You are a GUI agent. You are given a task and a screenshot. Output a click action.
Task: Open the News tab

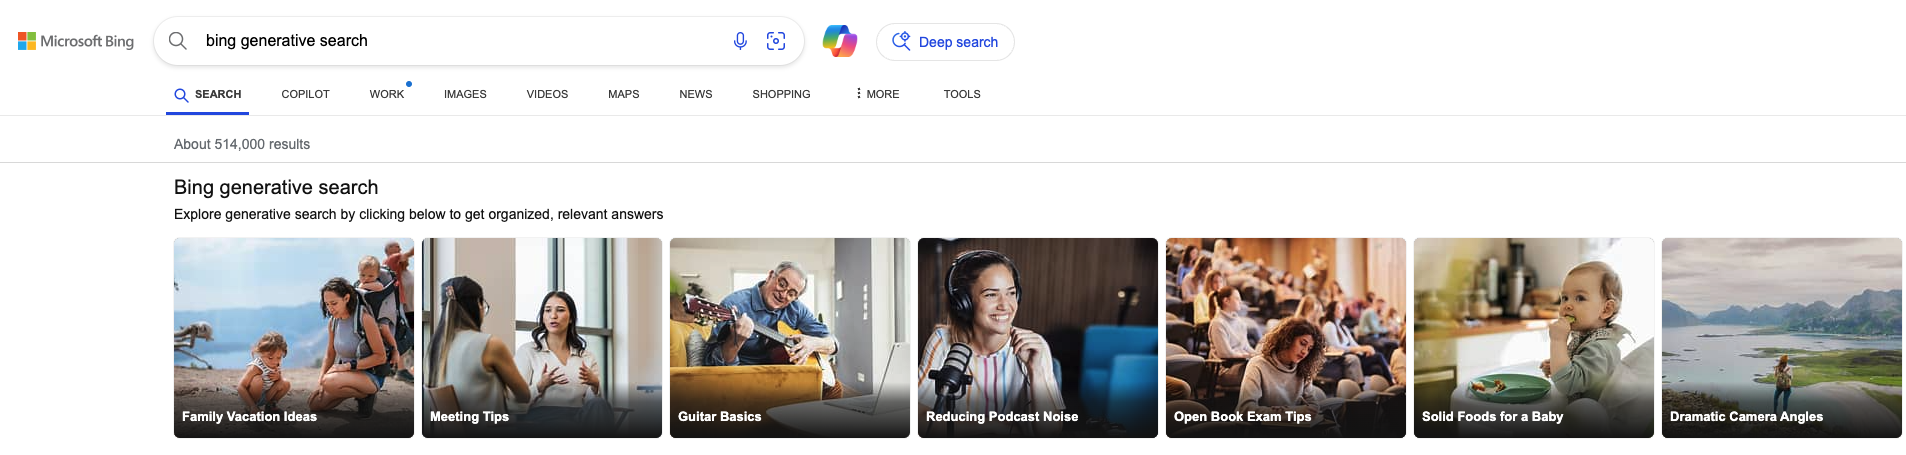click(x=695, y=94)
